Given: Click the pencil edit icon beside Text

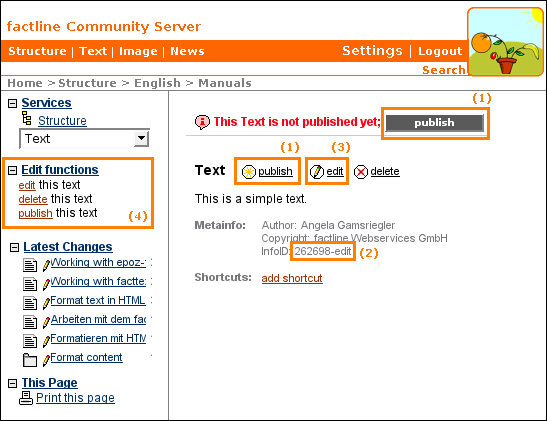Looking at the screenshot, I should pos(317,172).
